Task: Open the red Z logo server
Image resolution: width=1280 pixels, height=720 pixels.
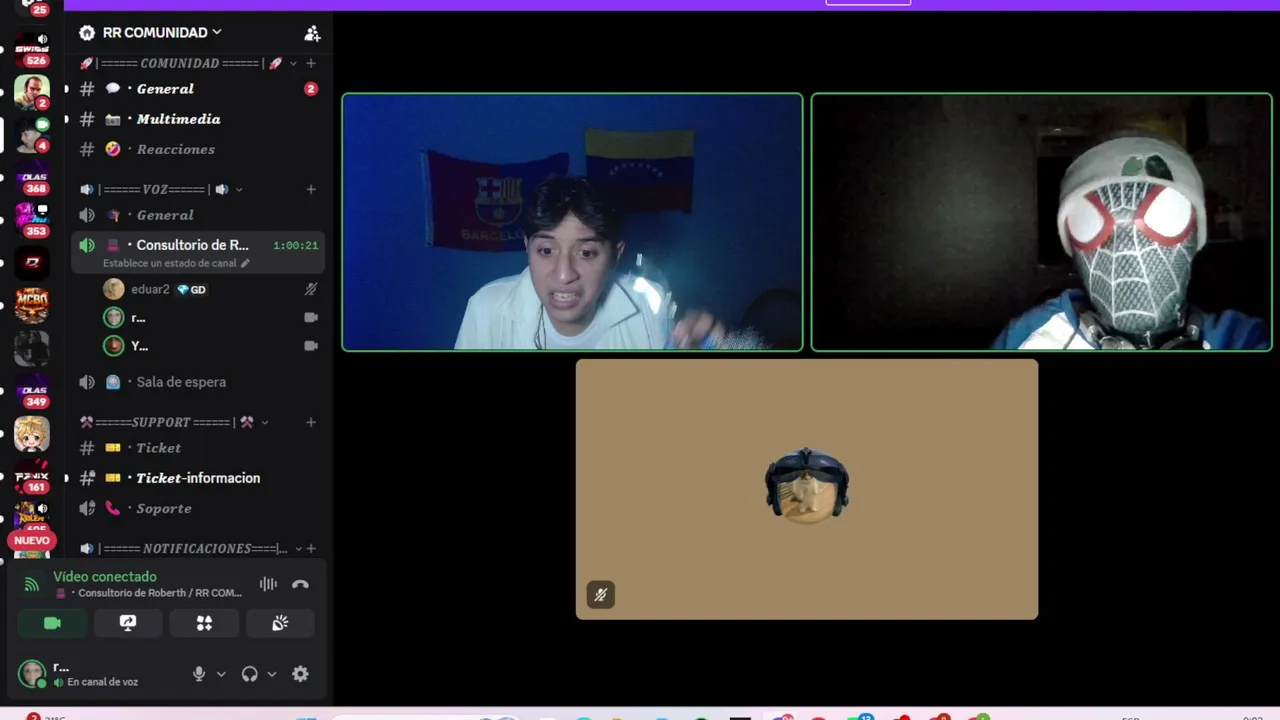Action: [x=32, y=263]
